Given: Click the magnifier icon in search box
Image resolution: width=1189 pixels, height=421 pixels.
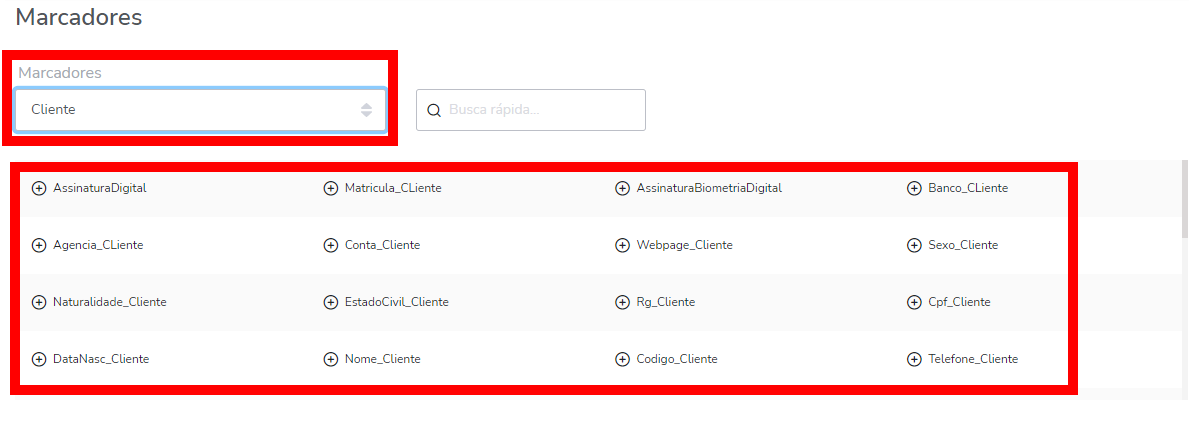Looking at the screenshot, I should click(434, 110).
